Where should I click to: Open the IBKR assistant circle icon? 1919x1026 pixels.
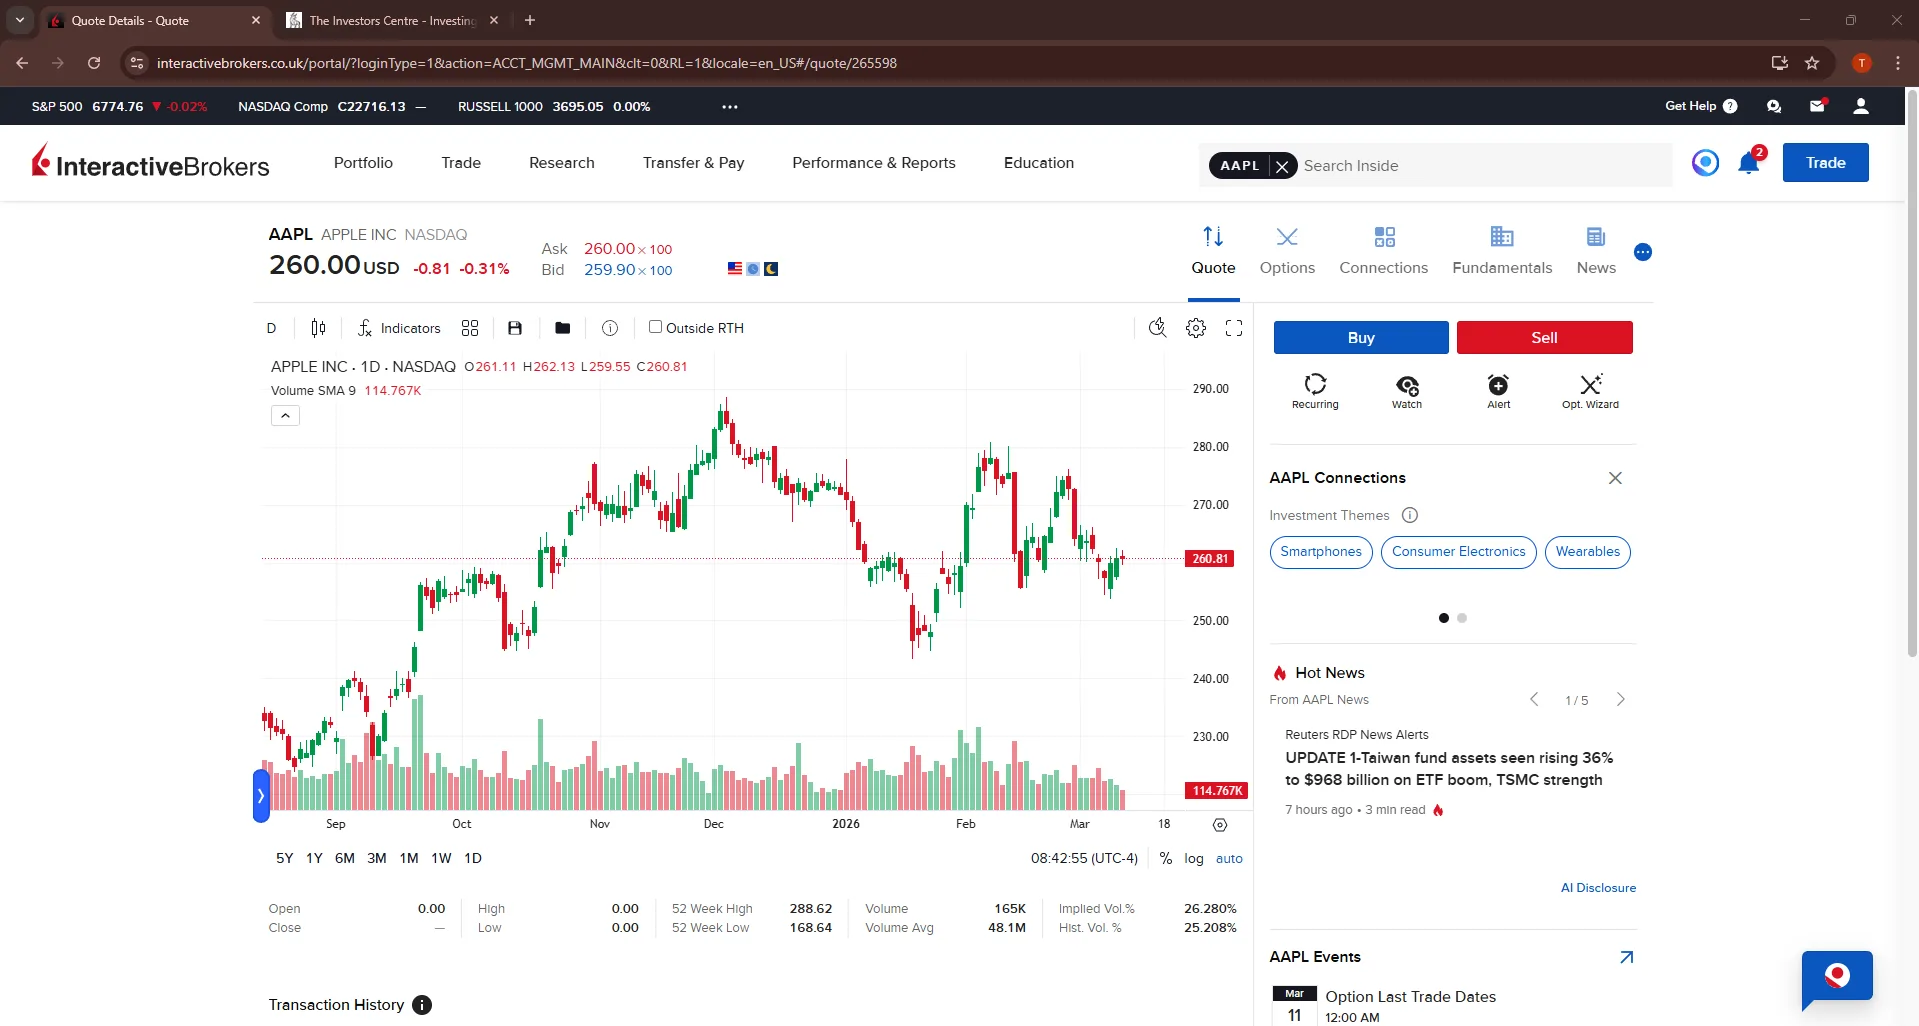[x=1706, y=162]
